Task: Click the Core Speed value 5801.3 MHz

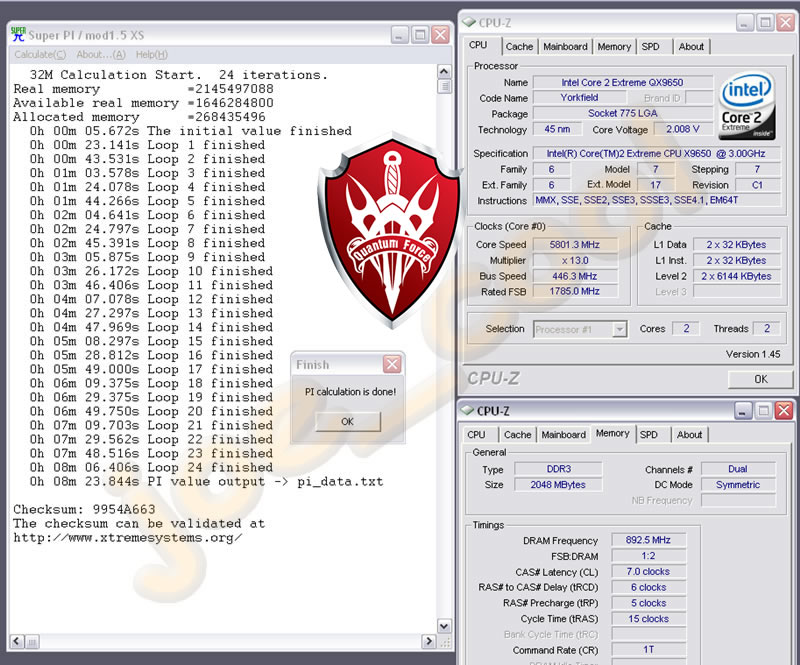Action: [575, 244]
